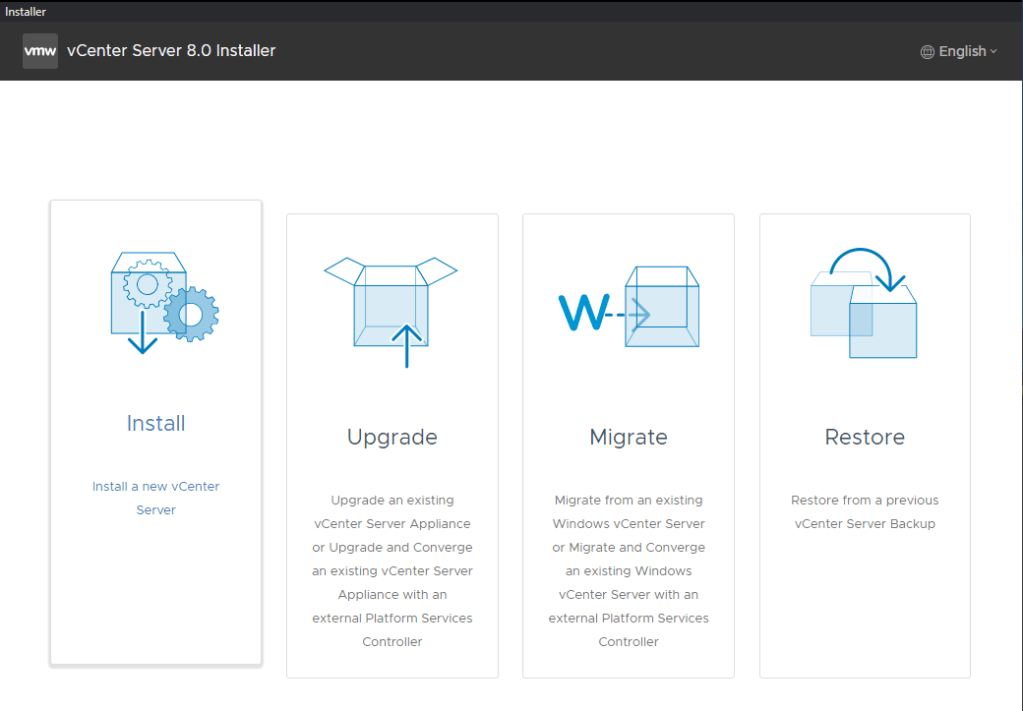Select the Install heading
1023x711 pixels.
click(x=156, y=423)
